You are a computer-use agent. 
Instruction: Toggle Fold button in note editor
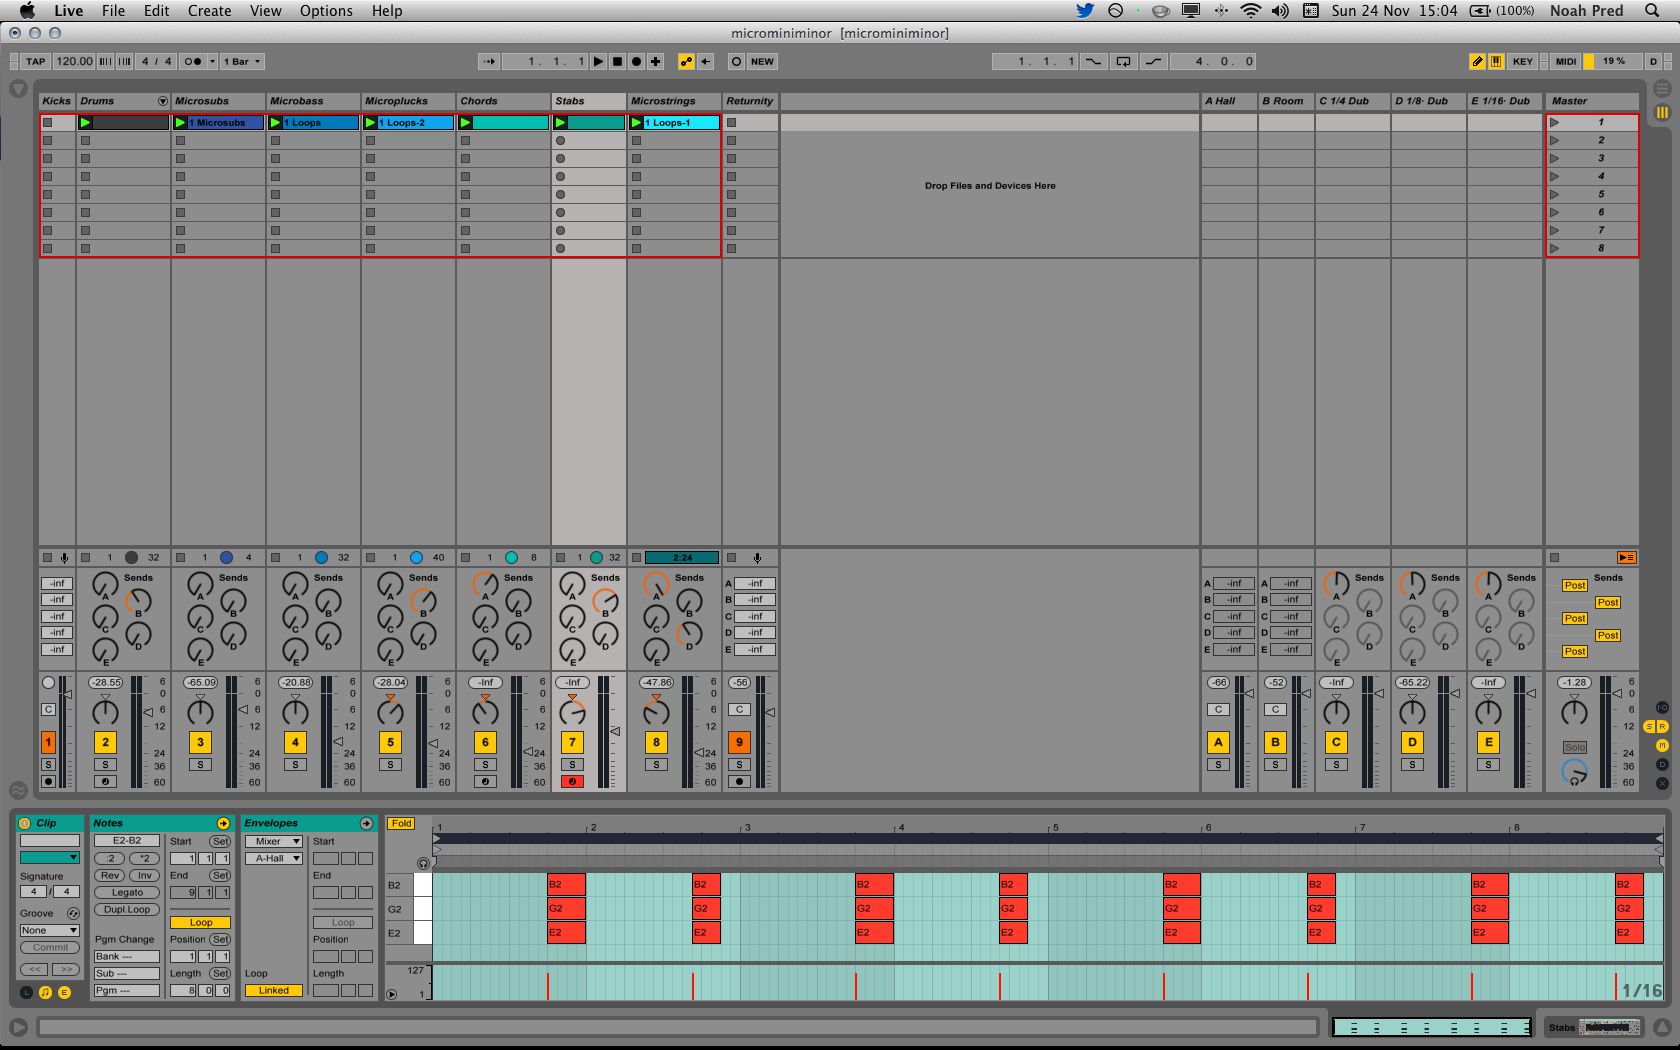coord(401,824)
